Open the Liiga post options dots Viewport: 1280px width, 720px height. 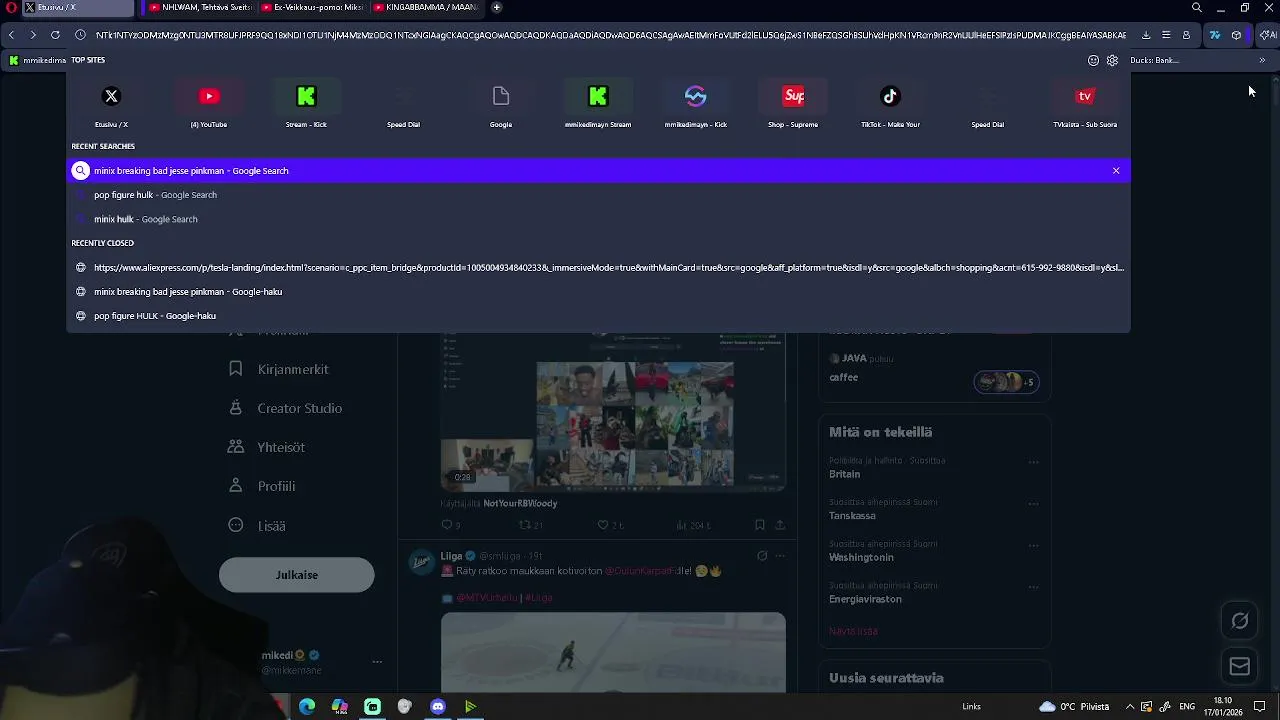pyautogui.click(x=780, y=556)
